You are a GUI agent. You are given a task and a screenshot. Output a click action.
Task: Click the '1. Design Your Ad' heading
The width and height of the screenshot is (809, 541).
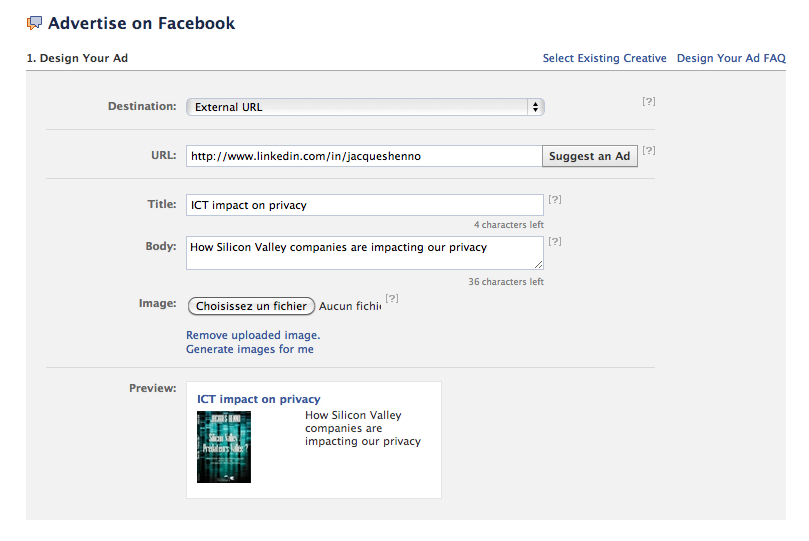77,58
